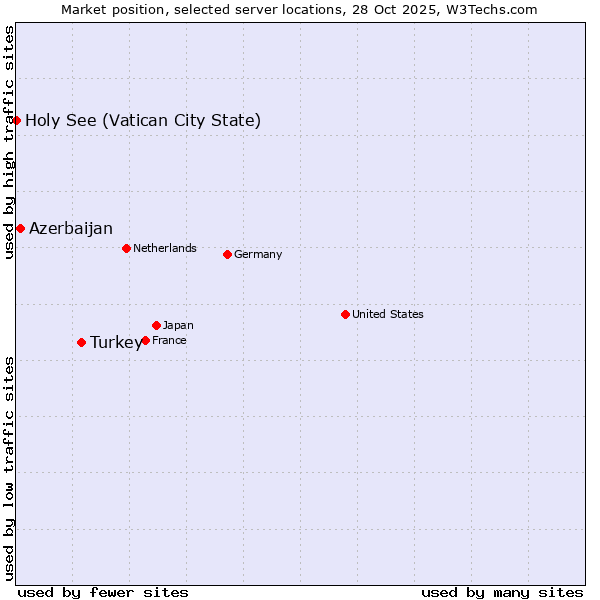Click the 'used by many sites' axis label
The width and height of the screenshot is (600, 600).
click(x=502, y=592)
